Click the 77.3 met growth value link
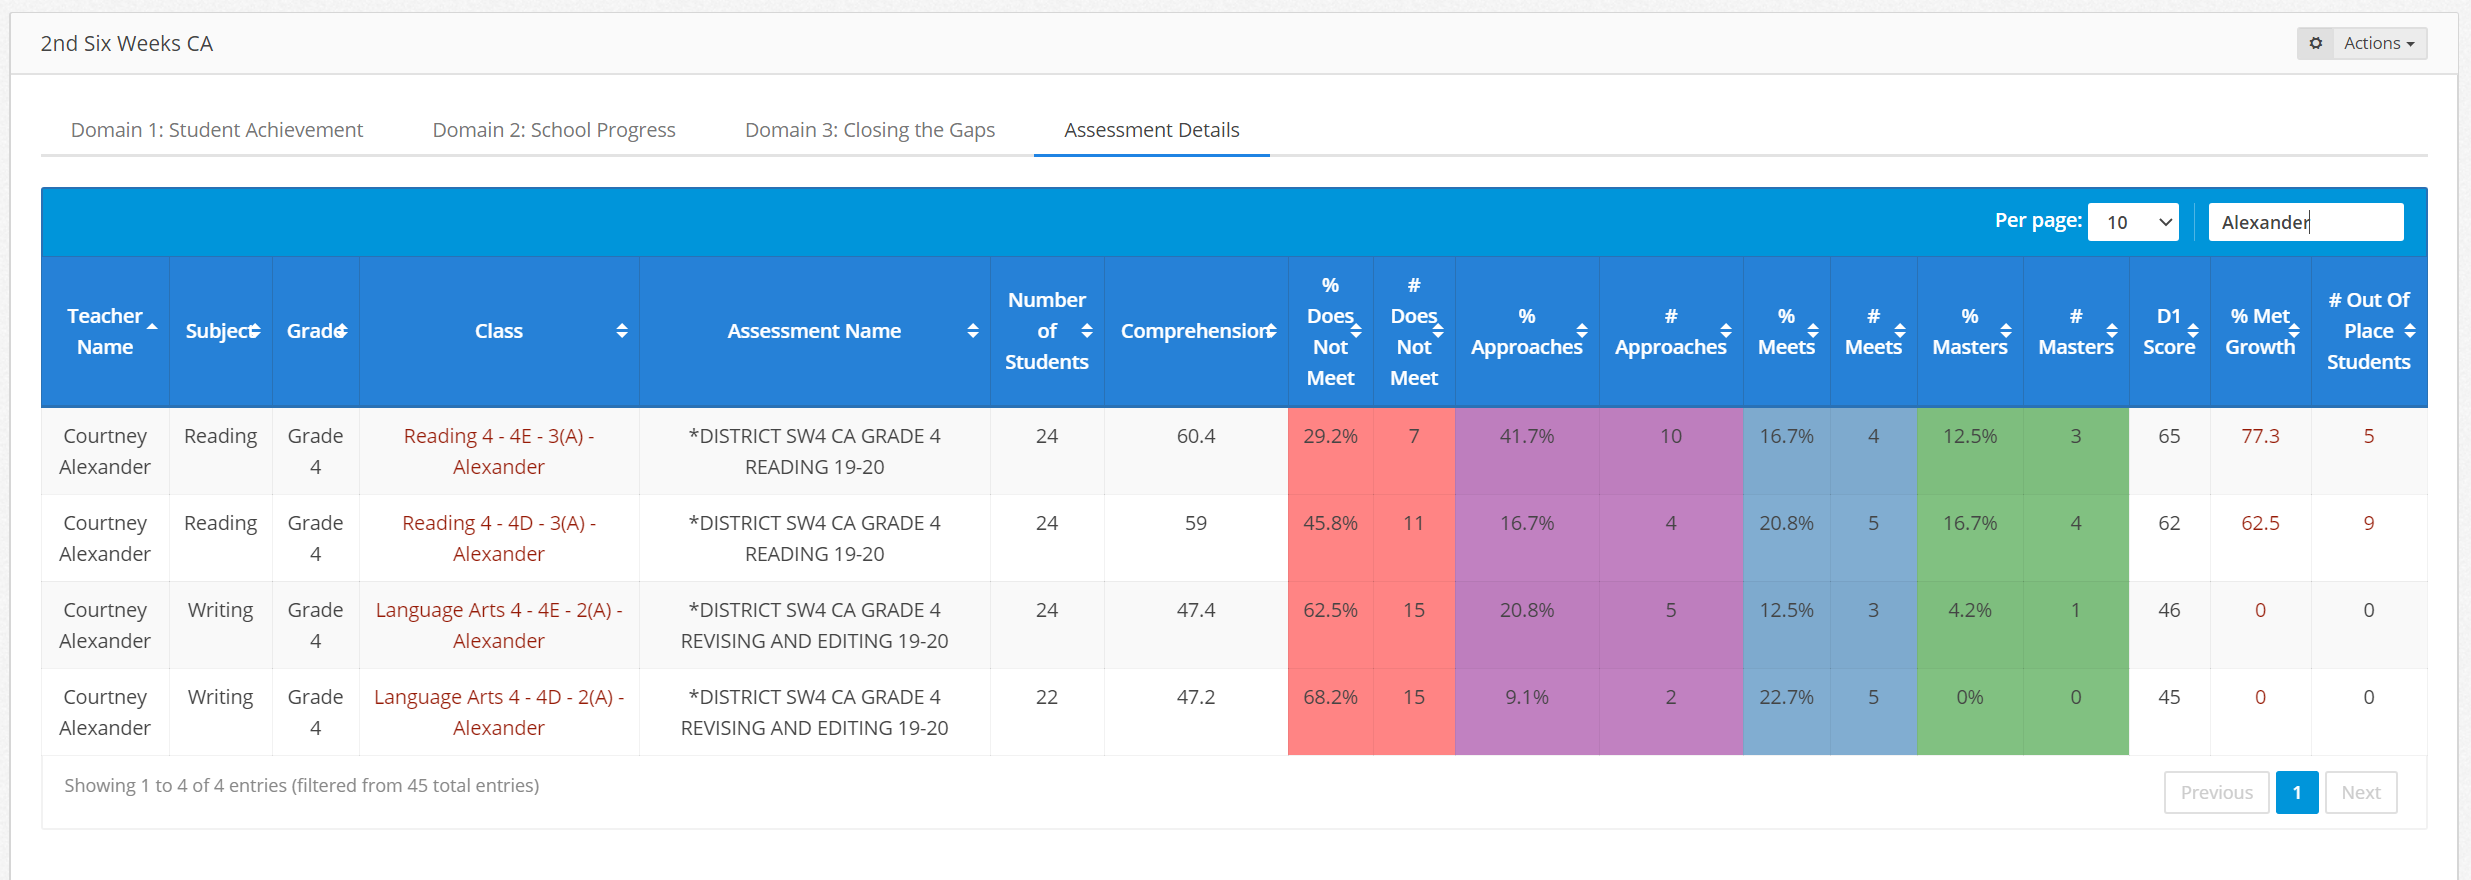 coord(2259,436)
